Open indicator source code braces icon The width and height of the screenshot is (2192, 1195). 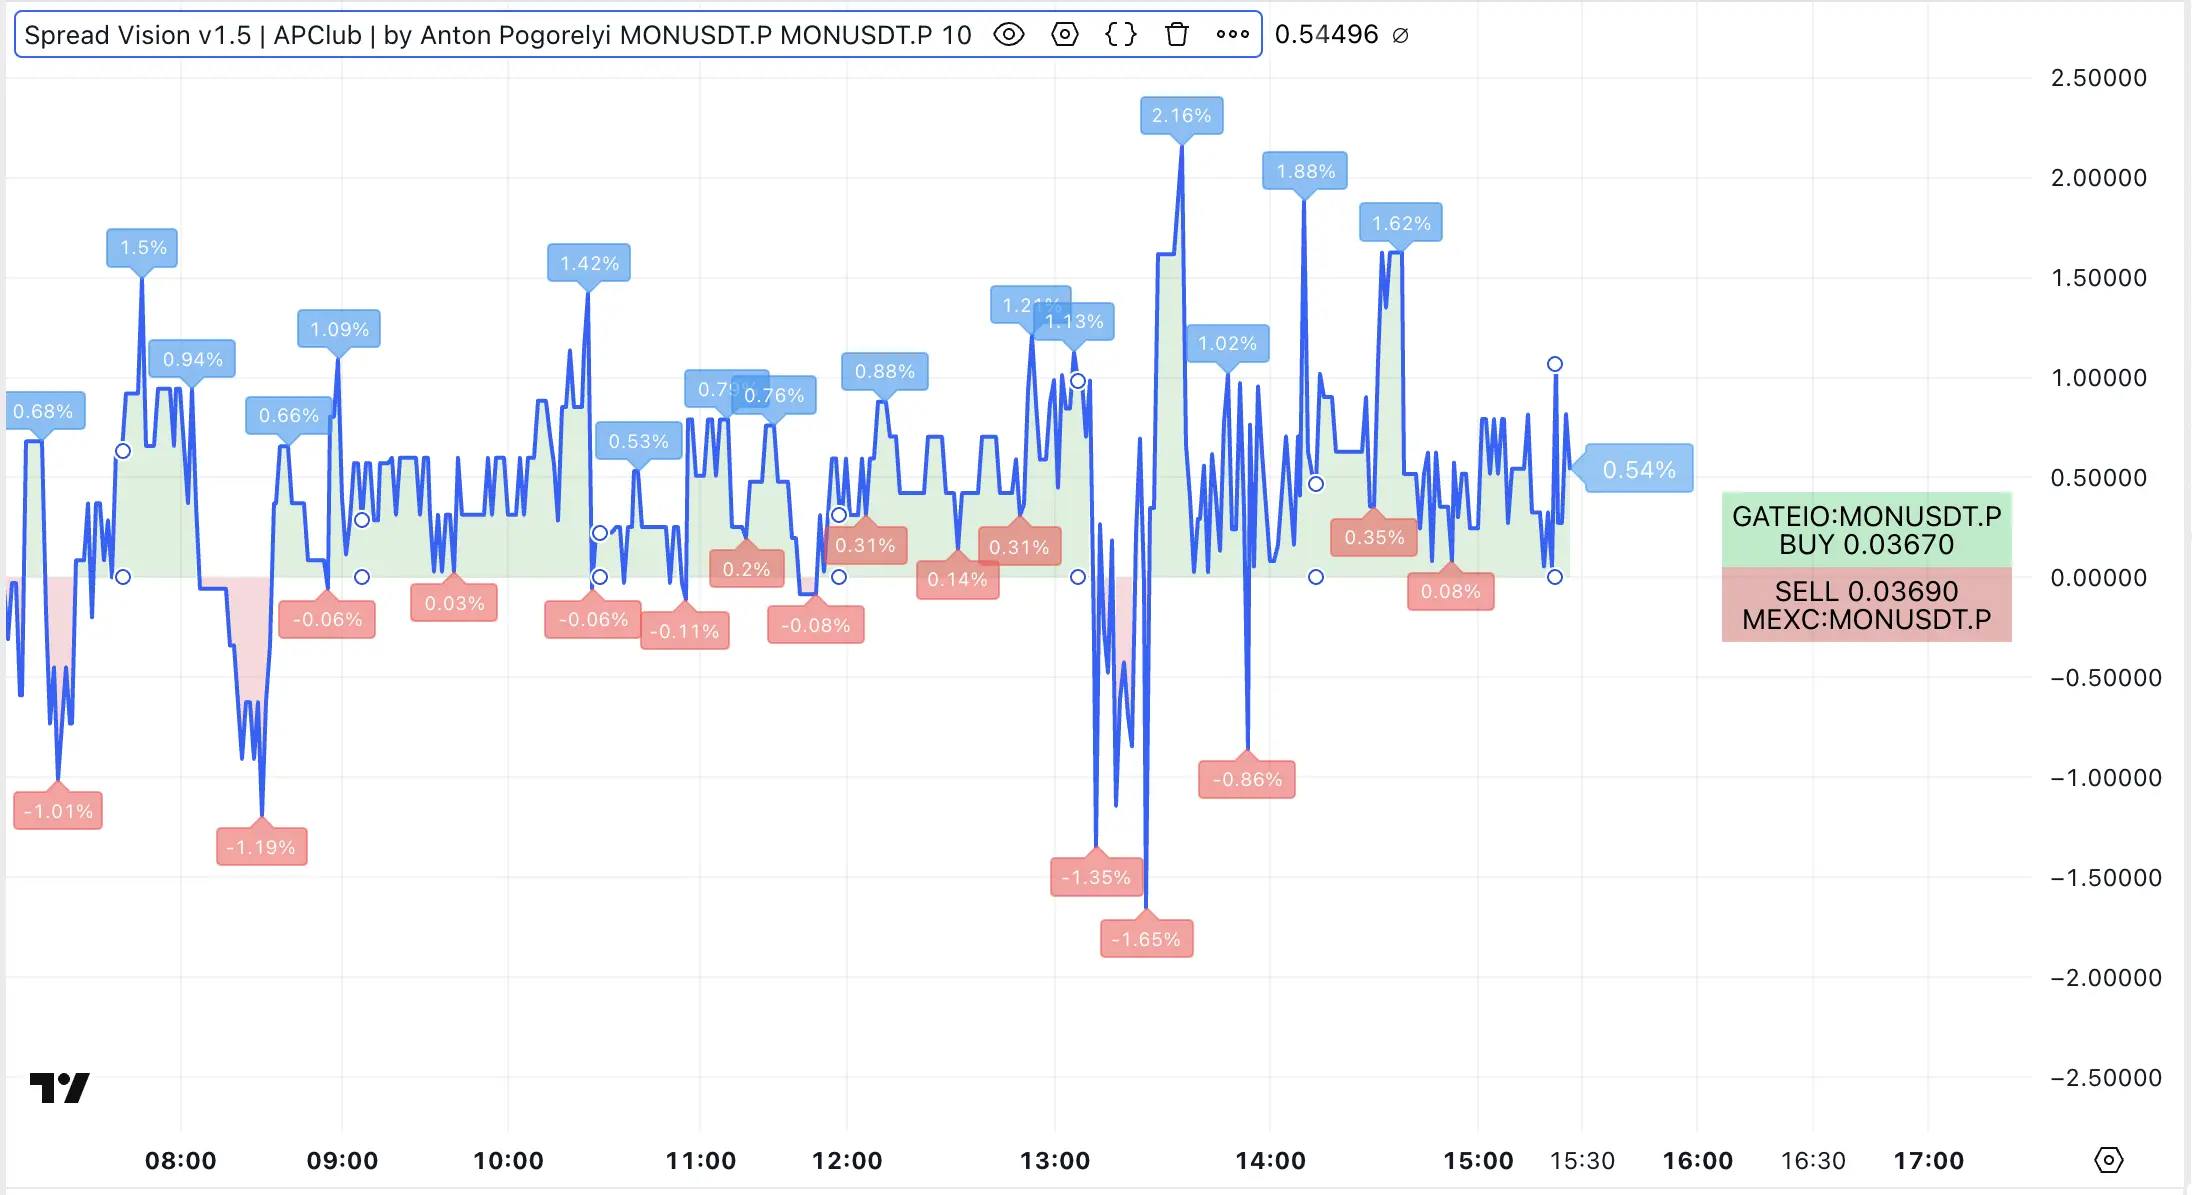(1121, 35)
